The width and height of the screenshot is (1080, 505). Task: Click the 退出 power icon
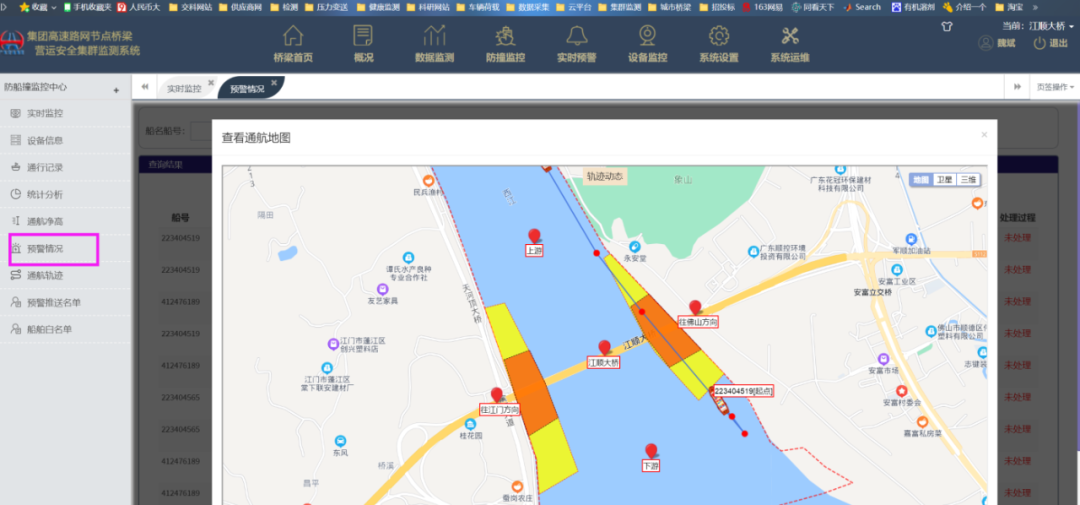(x=1040, y=43)
